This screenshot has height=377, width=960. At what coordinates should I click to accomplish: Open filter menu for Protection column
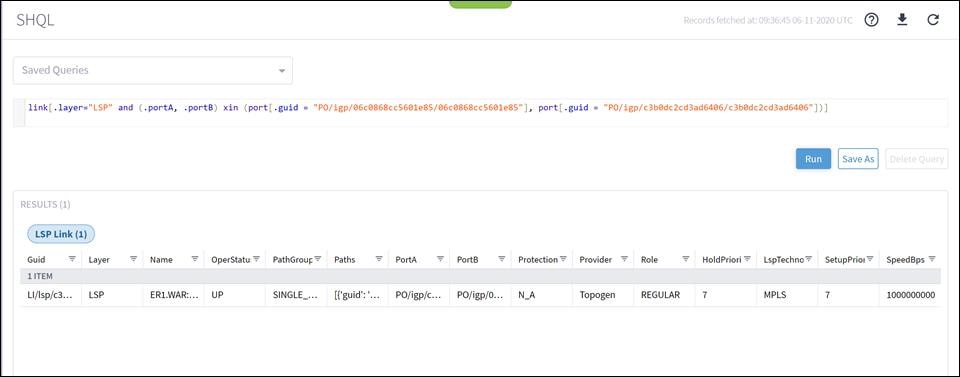pos(563,259)
